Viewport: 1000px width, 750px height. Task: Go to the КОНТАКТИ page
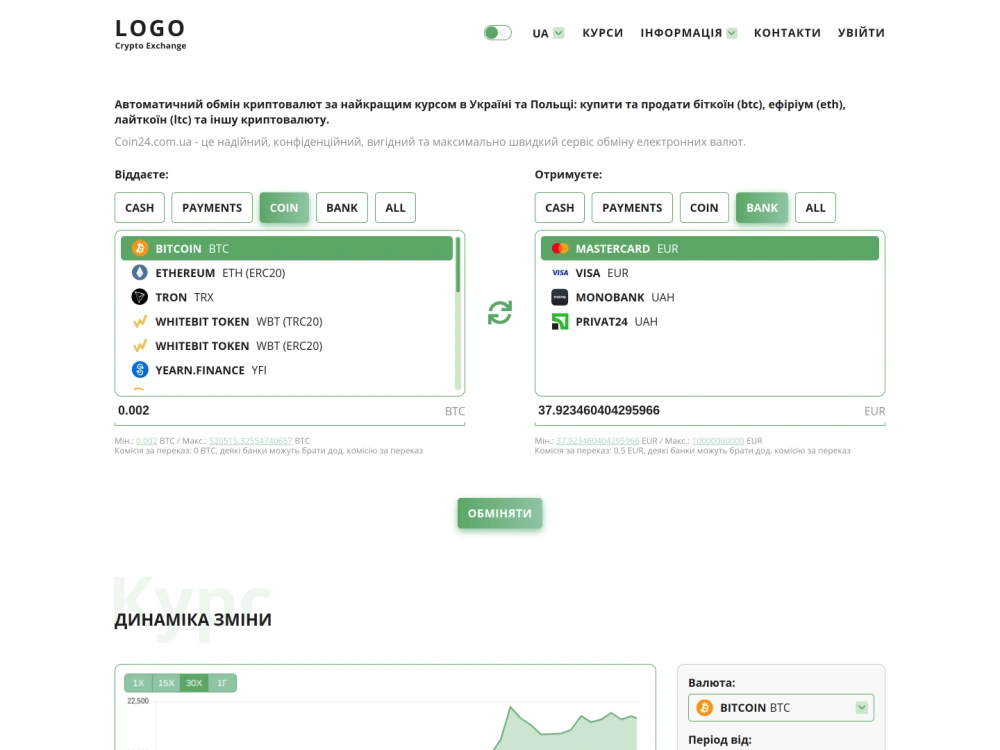(787, 33)
